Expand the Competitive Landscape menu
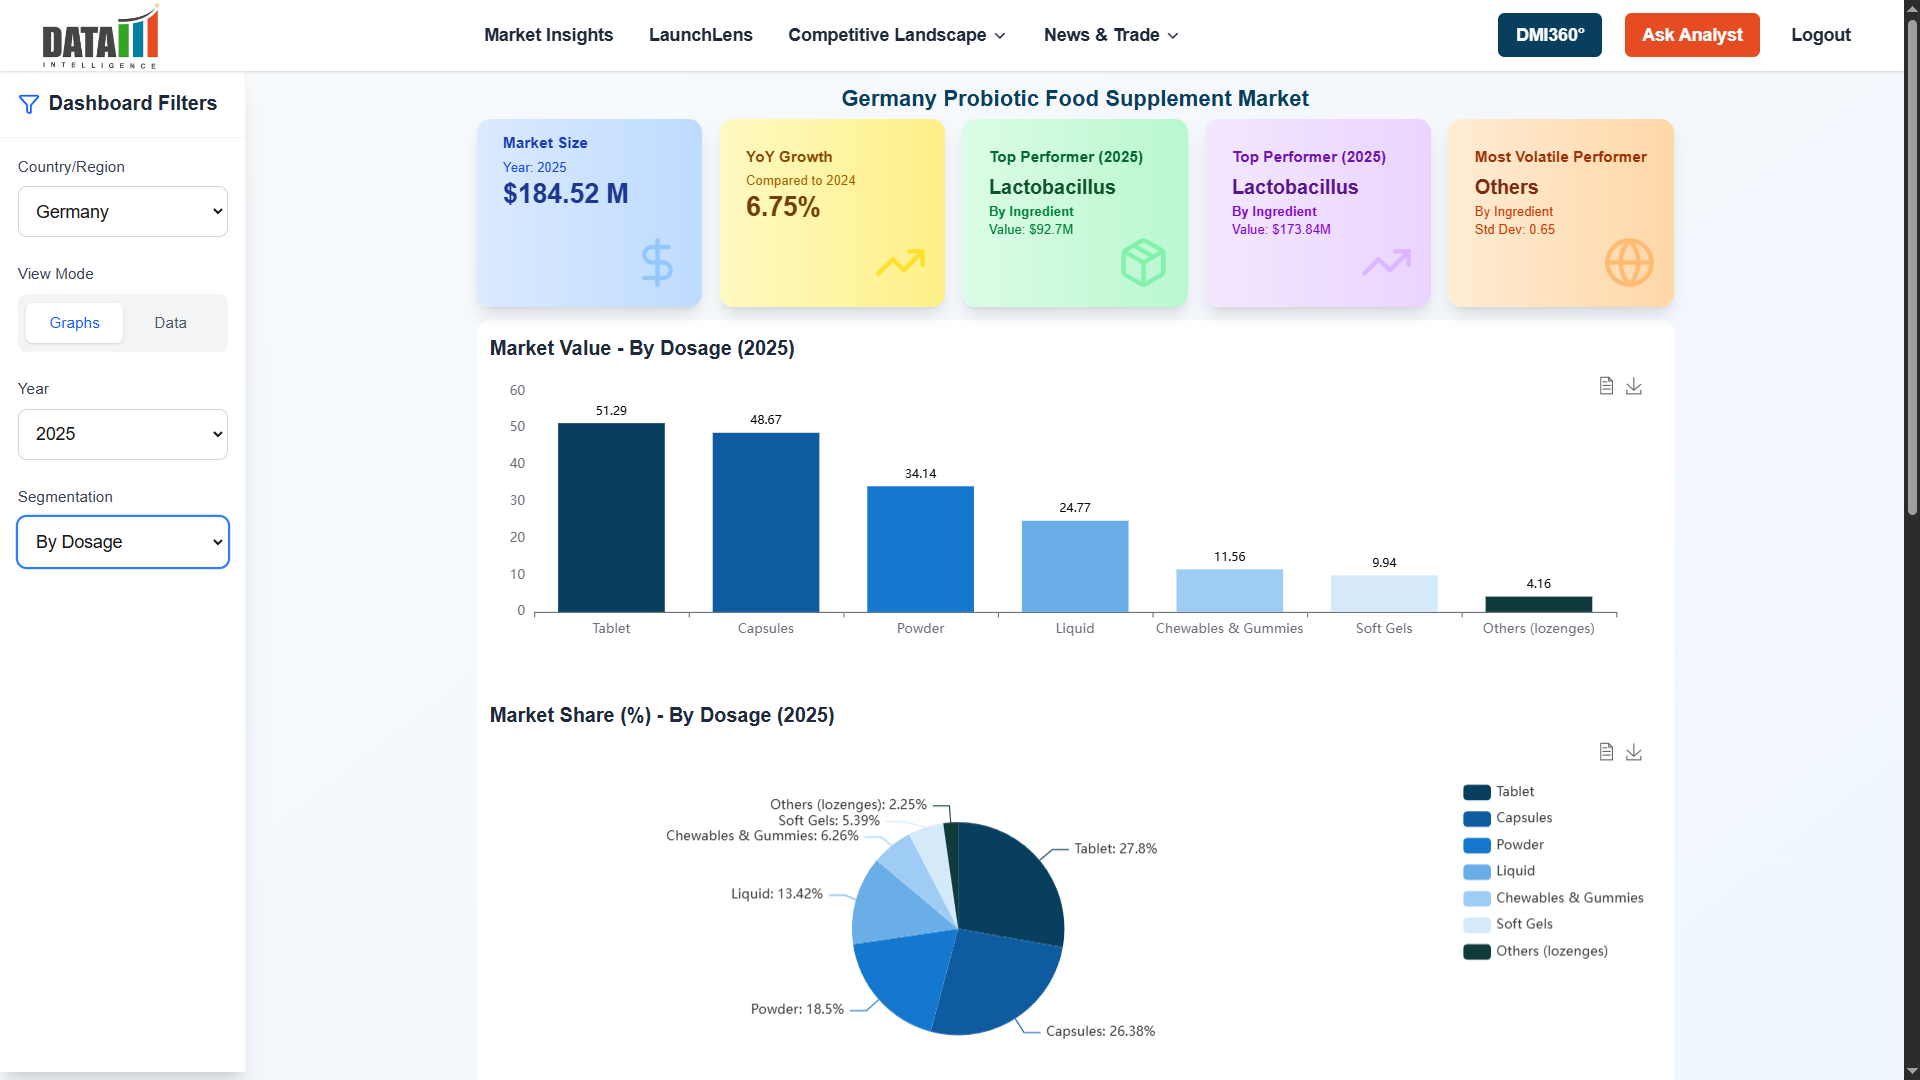Image resolution: width=1920 pixels, height=1080 pixels. (896, 35)
